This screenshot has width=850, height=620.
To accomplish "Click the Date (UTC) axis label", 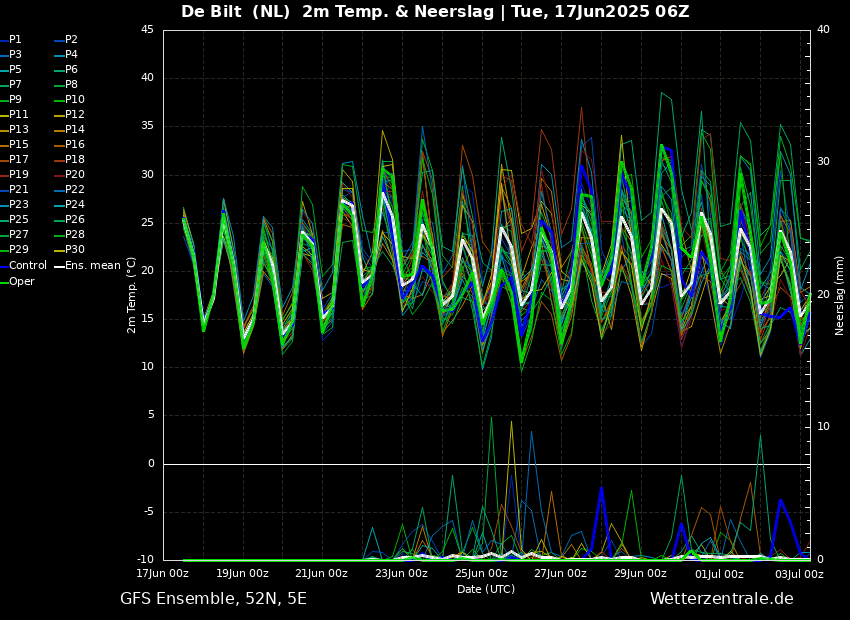I will click(486, 589).
